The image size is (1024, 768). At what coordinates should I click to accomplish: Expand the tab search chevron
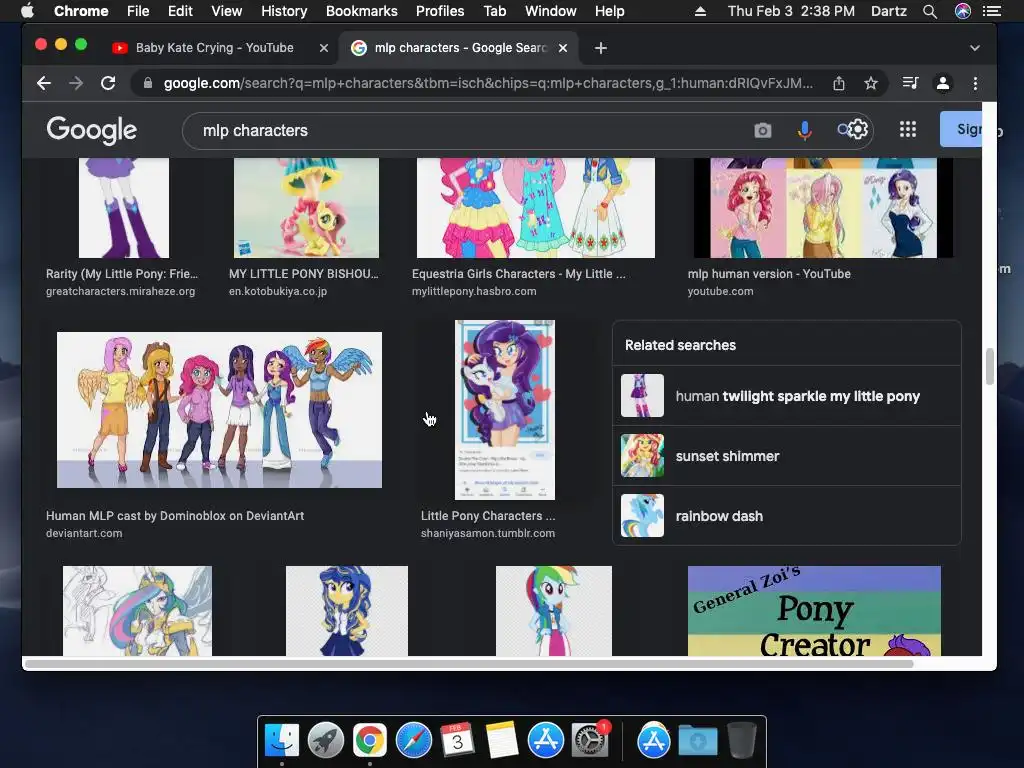click(x=974, y=48)
